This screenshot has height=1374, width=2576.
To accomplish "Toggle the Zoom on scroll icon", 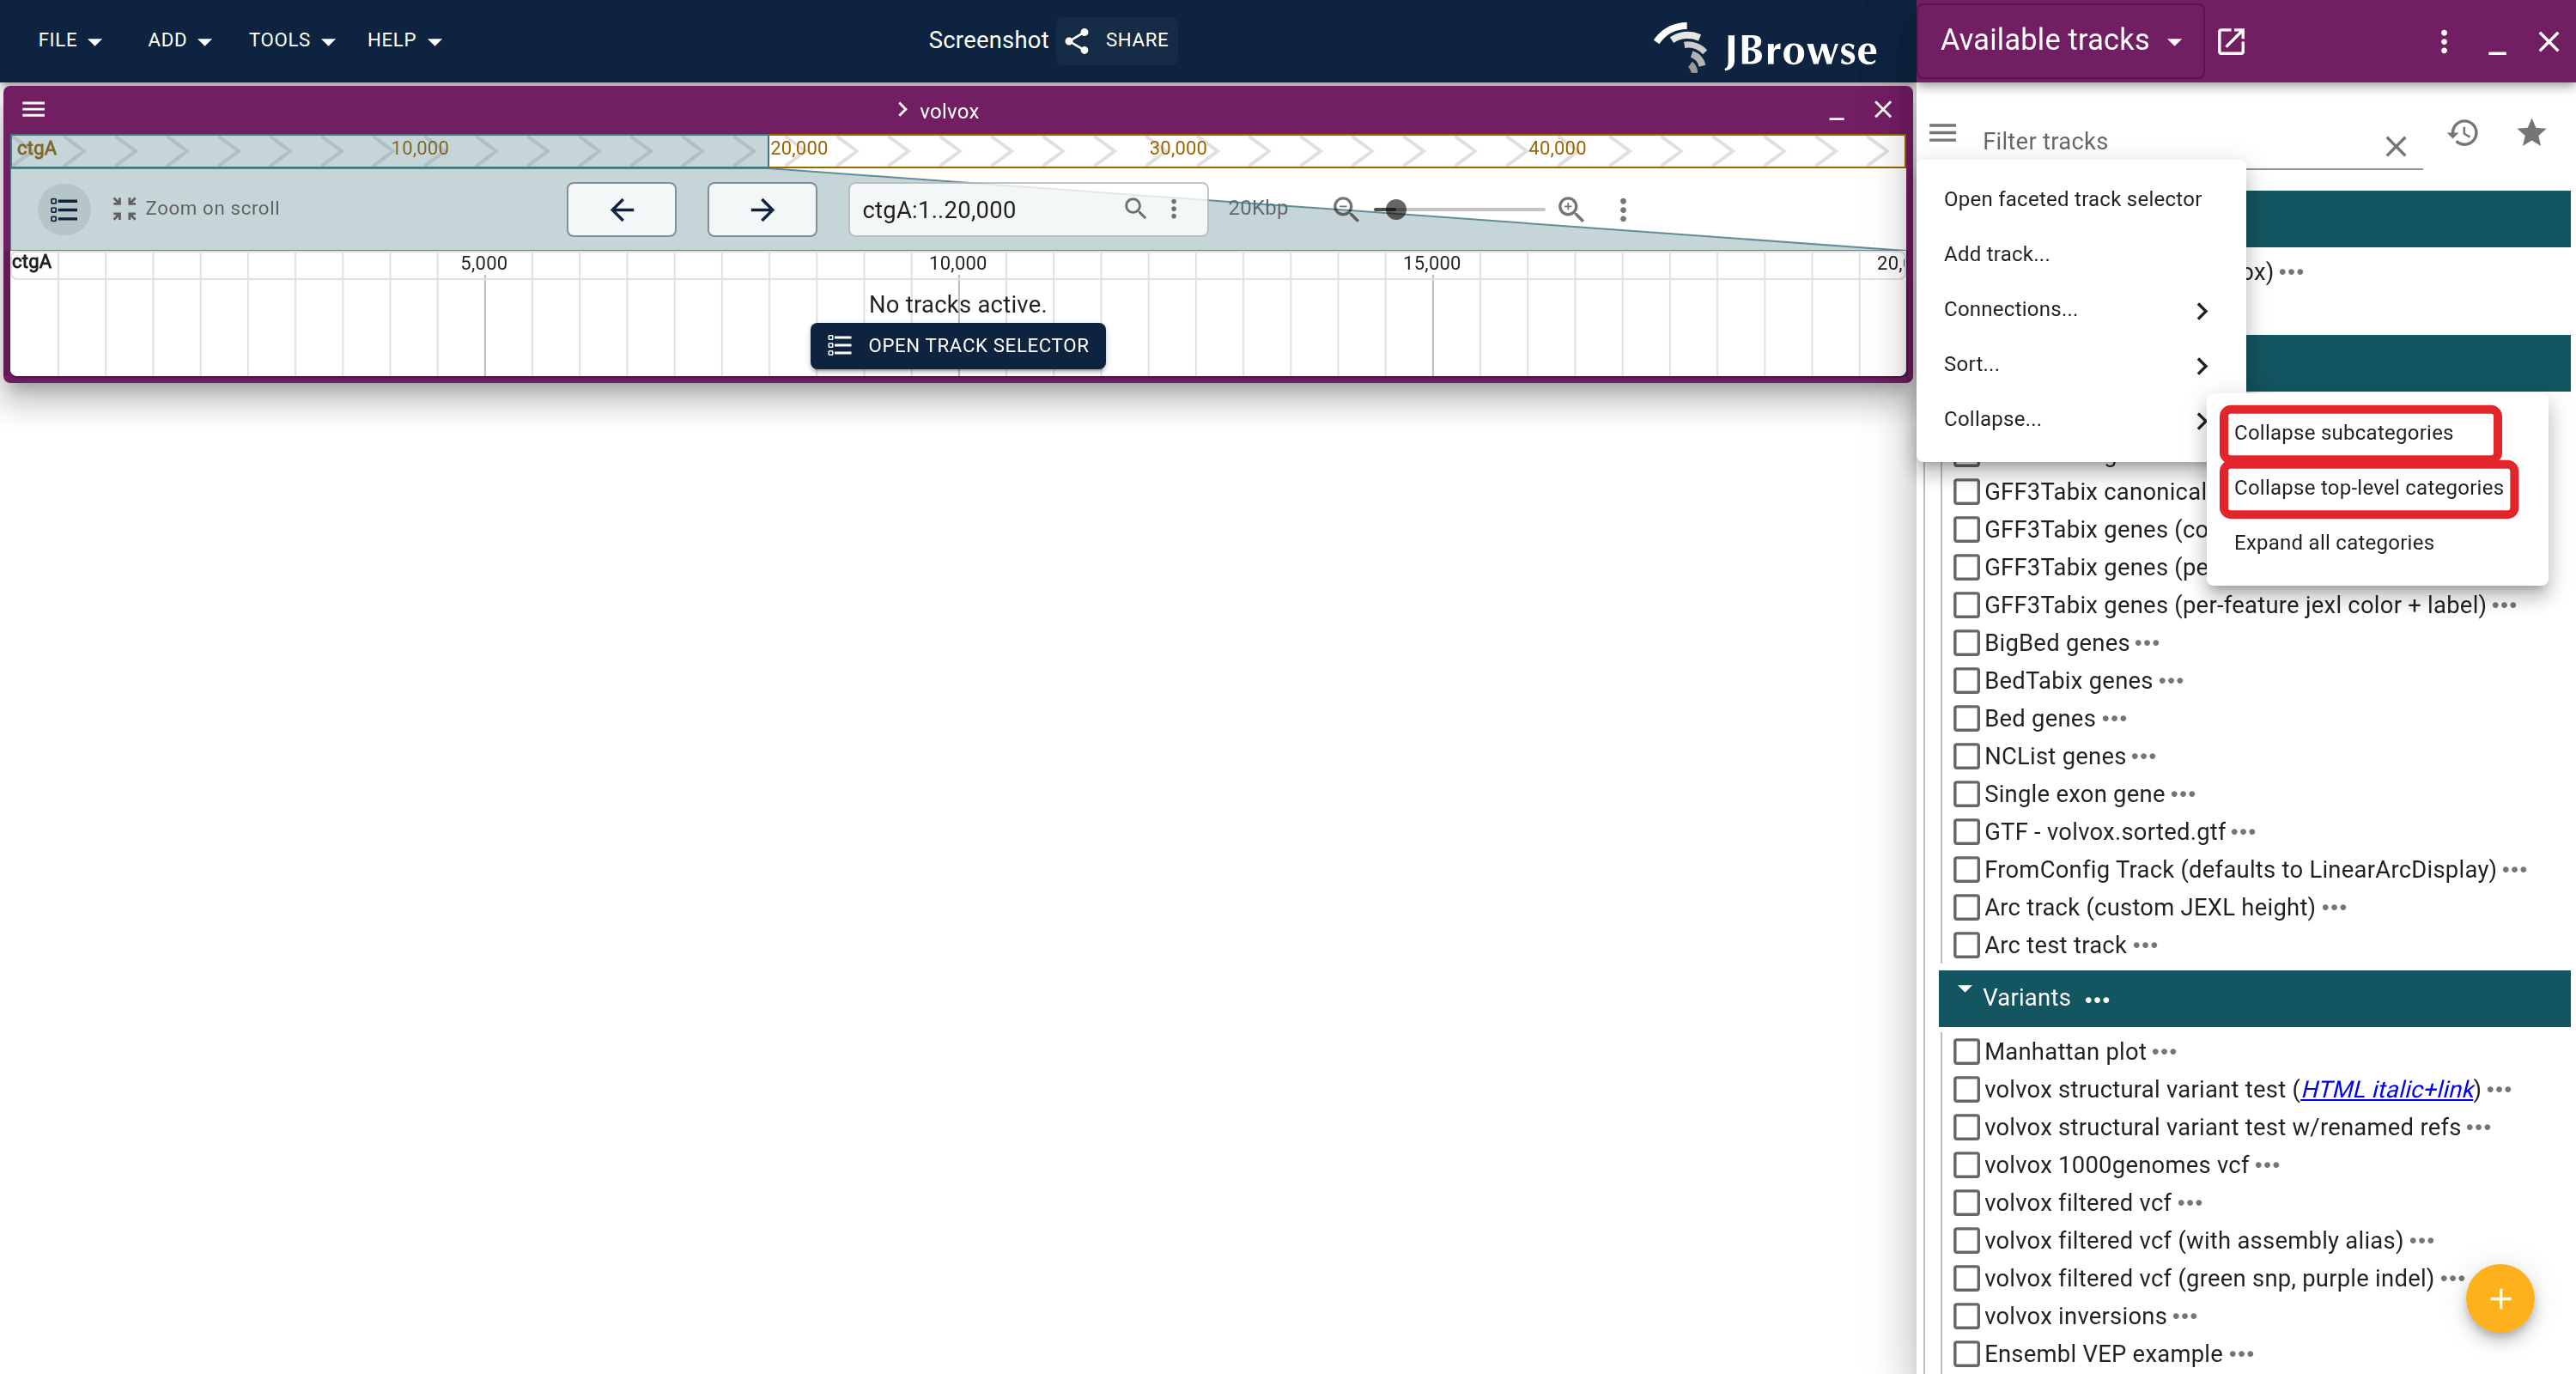I will [124, 209].
